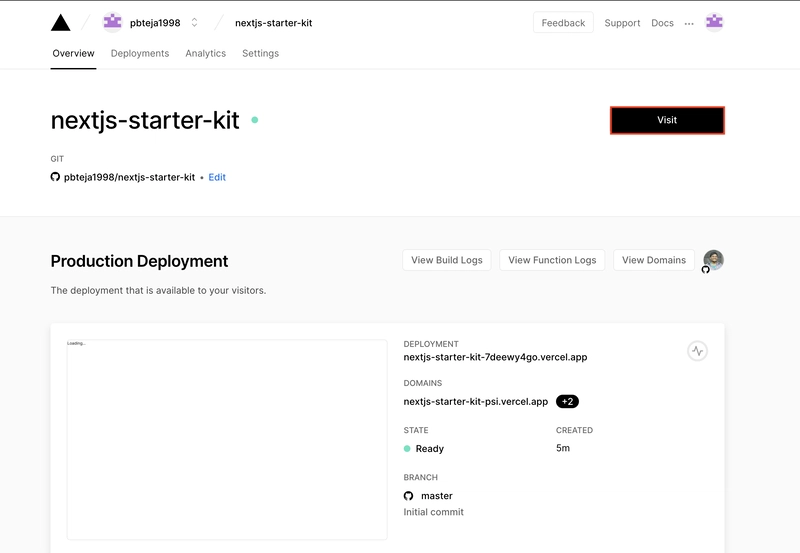Switch to the Overview tab
The height and width of the screenshot is (553, 800).
coord(73,53)
